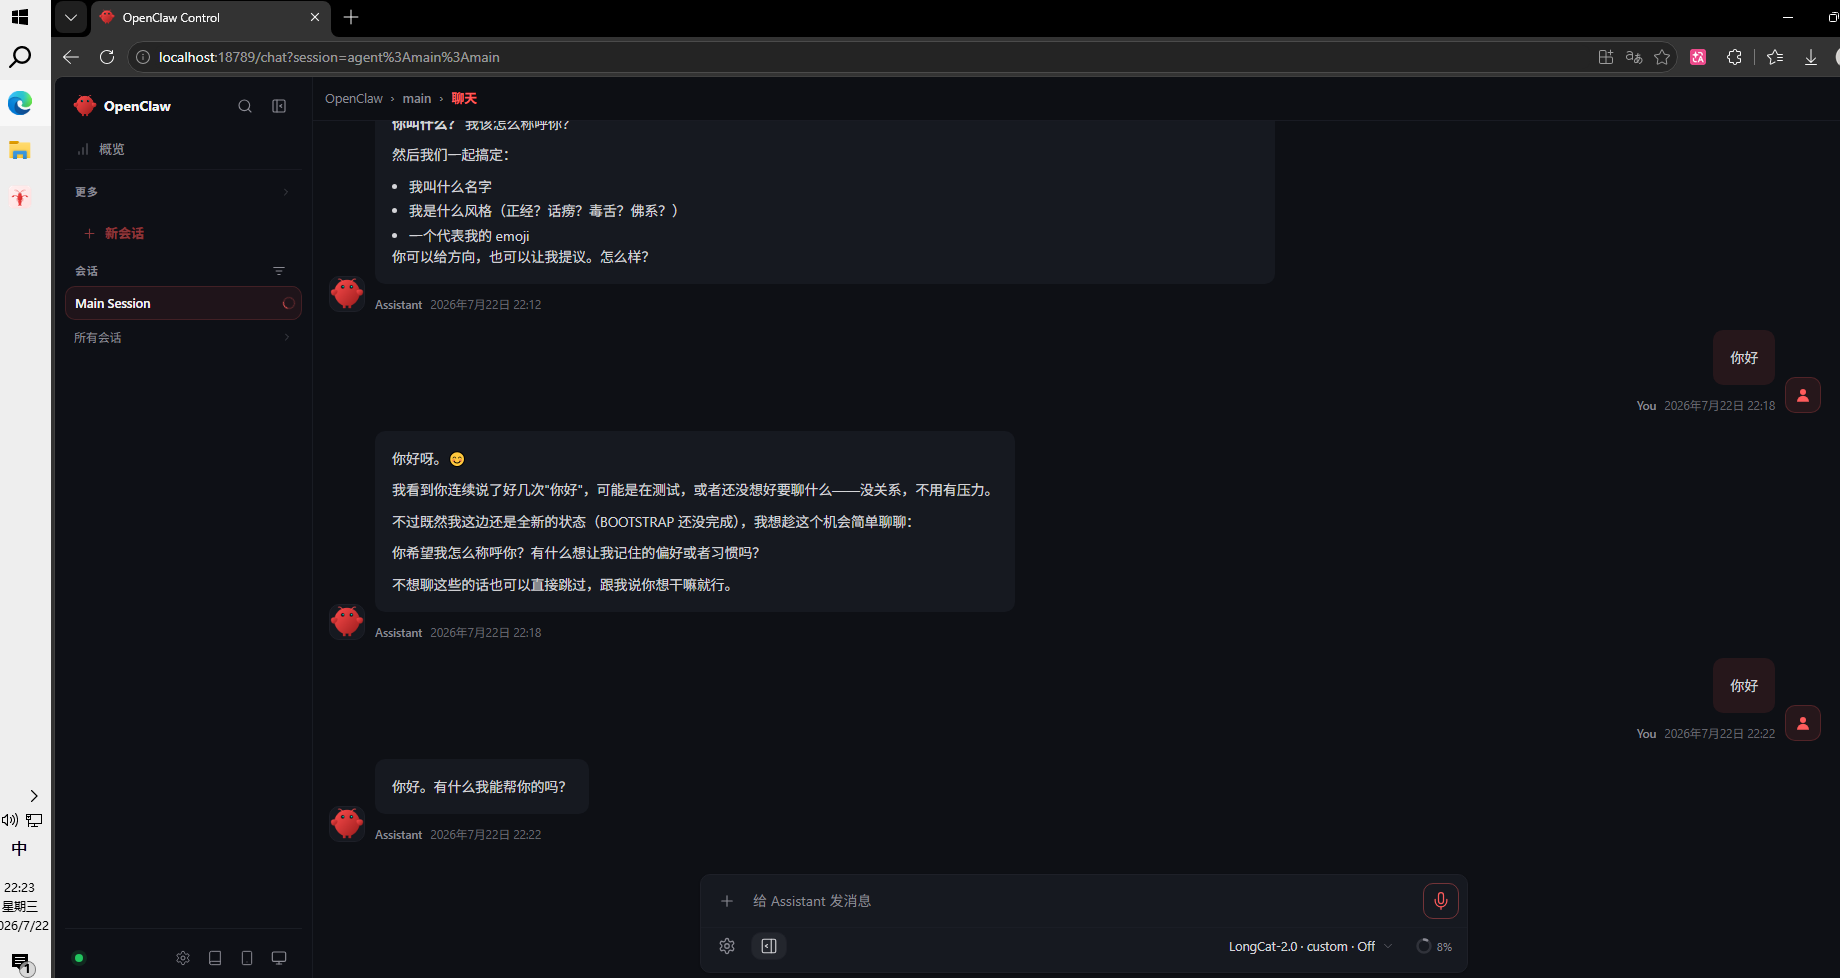Reload the page with the refresh icon
Image resolution: width=1840 pixels, height=978 pixels.
click(107, 57)
